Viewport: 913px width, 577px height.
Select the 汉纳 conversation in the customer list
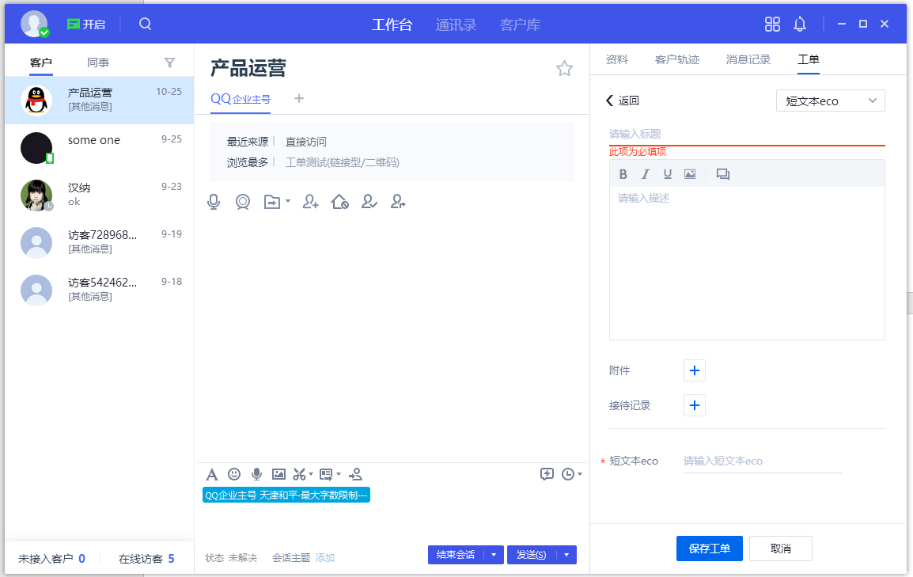pyautogui.click(x=99, y=194)
